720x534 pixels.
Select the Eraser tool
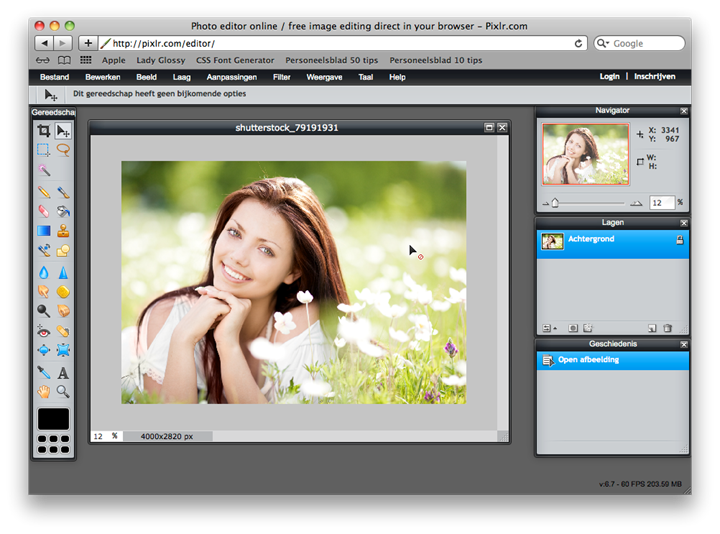click(x=43, y=211)
